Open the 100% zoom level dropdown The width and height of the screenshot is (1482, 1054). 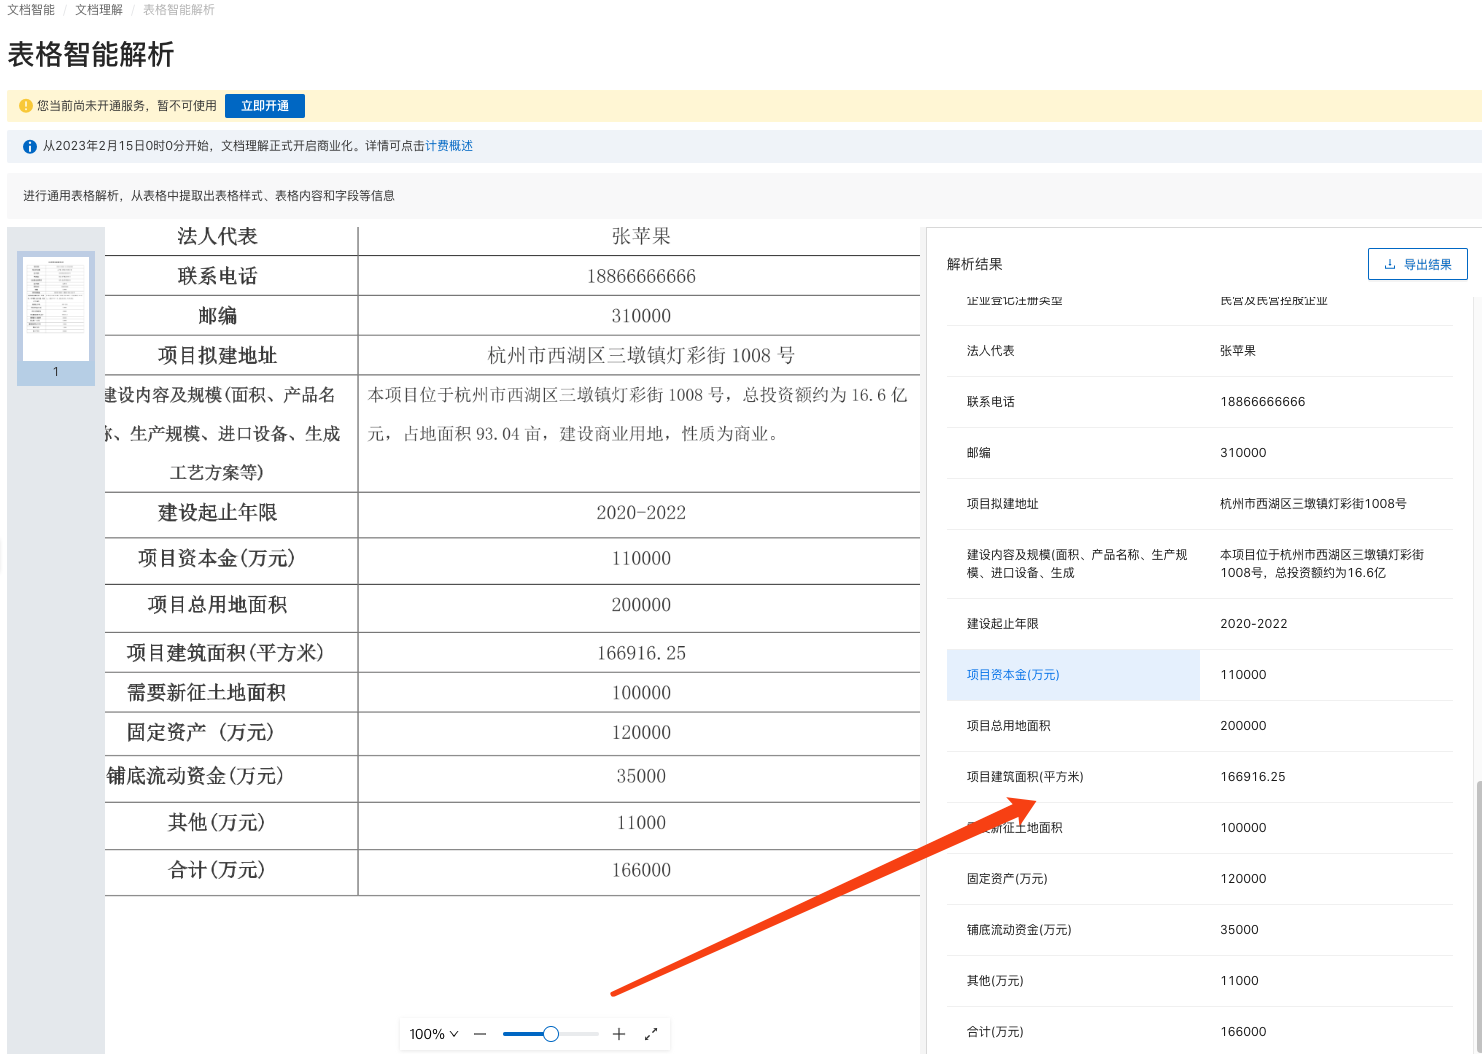434,1034
